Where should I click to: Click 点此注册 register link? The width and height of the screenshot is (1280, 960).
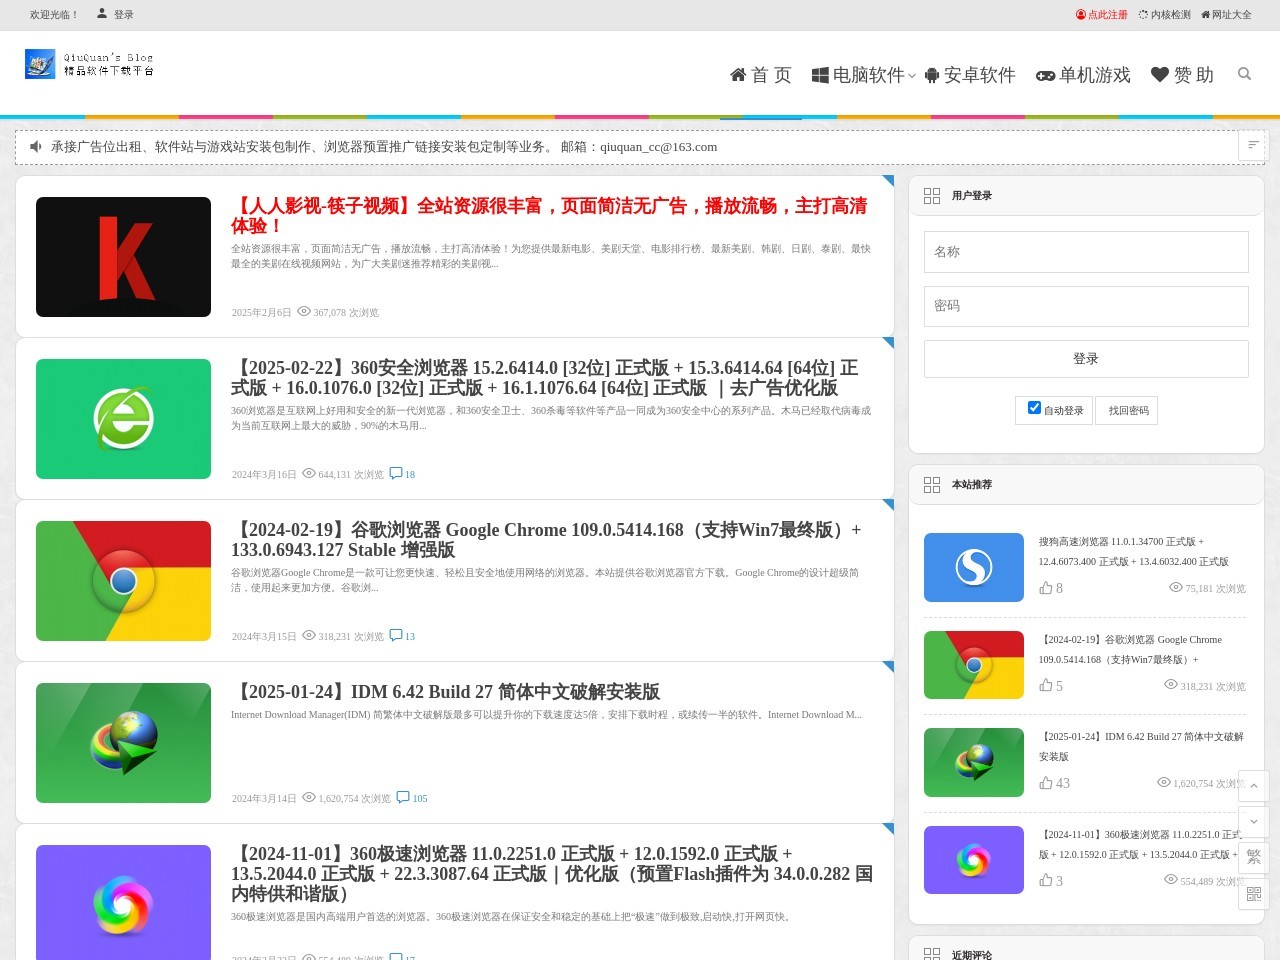tap(1102, 15)
